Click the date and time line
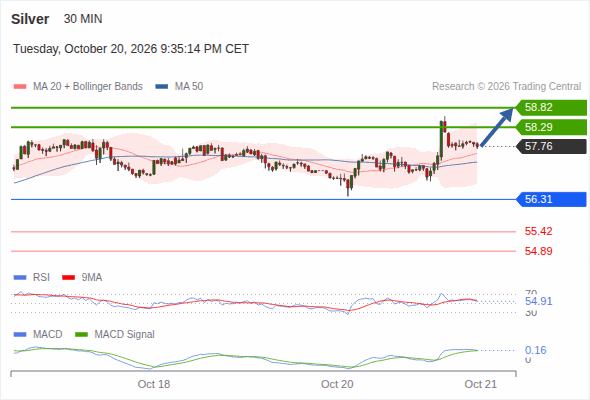This screenshot has width=590, height=400. point(131,49)
